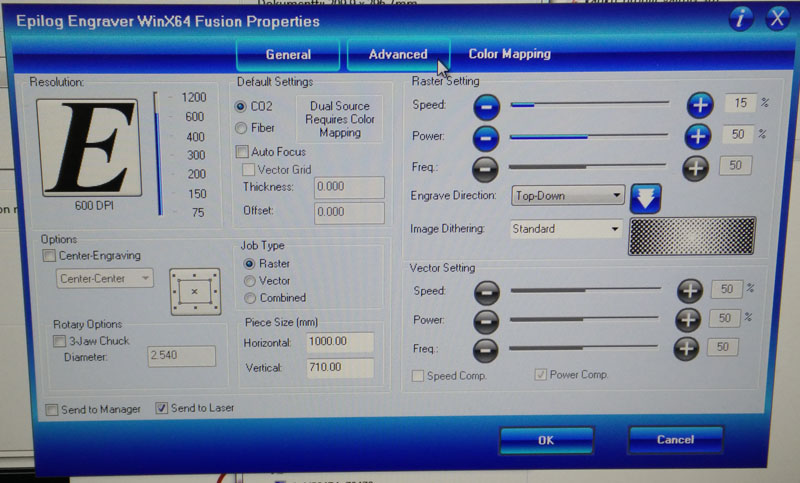The width and height of the screenshot is (800, 483).
Task: Click the Vector Speed slider track
Action: (x=586, y=290)
